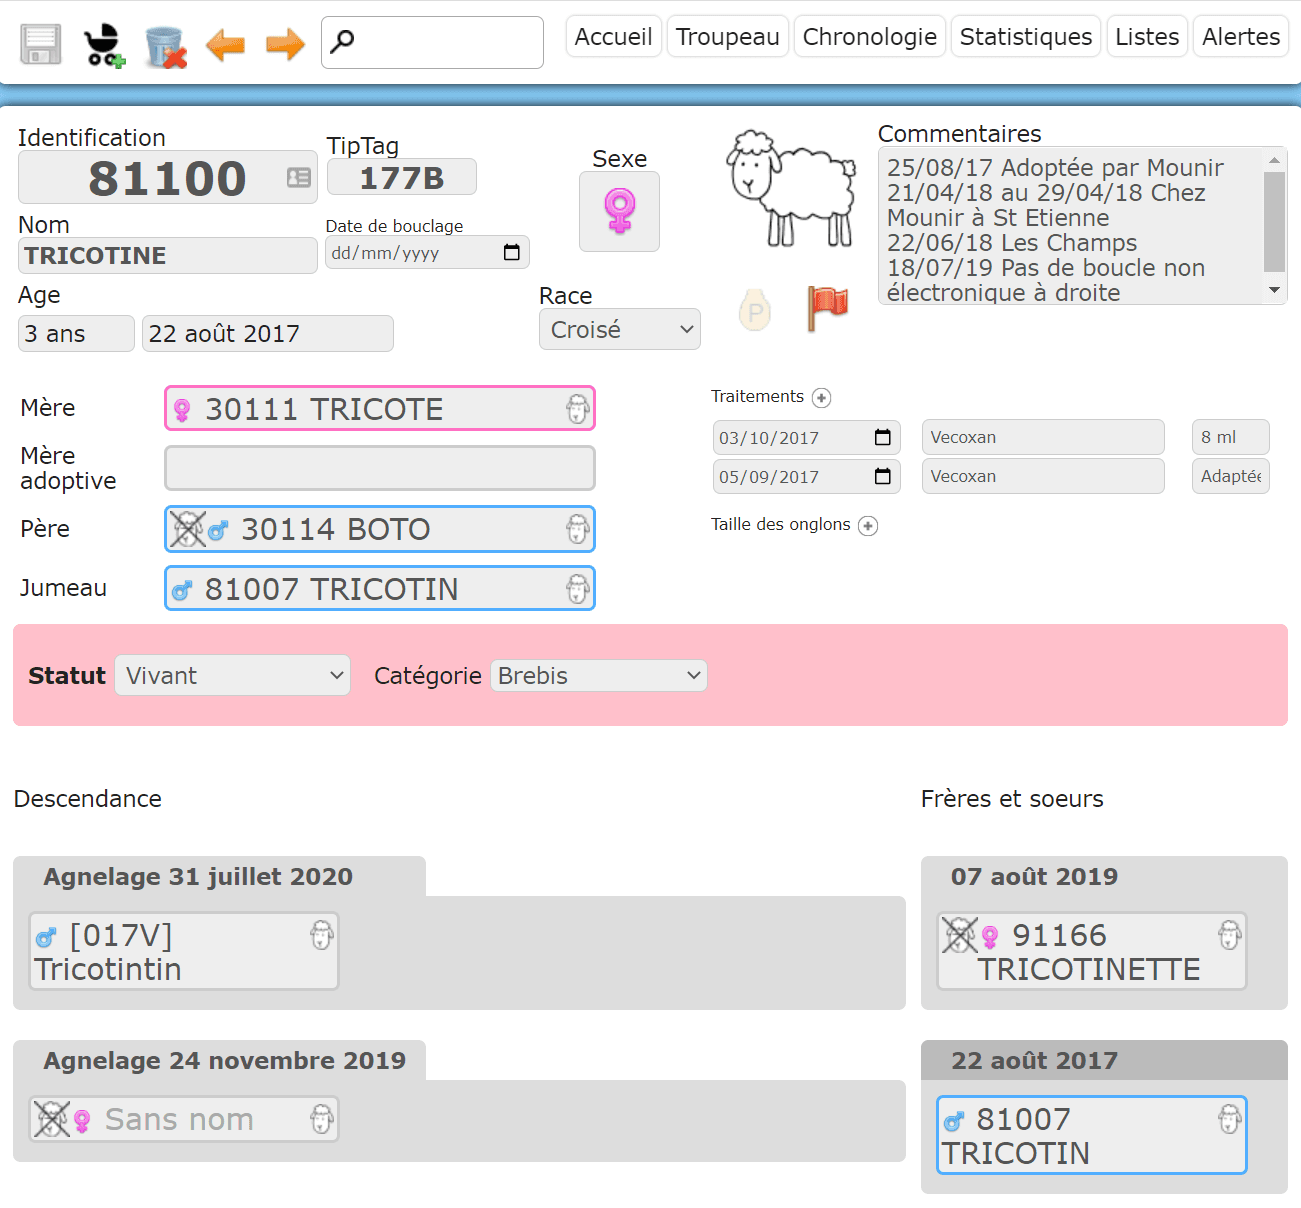Screen dimensions: 1301x1208
Task: Click the ID card icon beside 81100
Action: [x=299, y=178]
